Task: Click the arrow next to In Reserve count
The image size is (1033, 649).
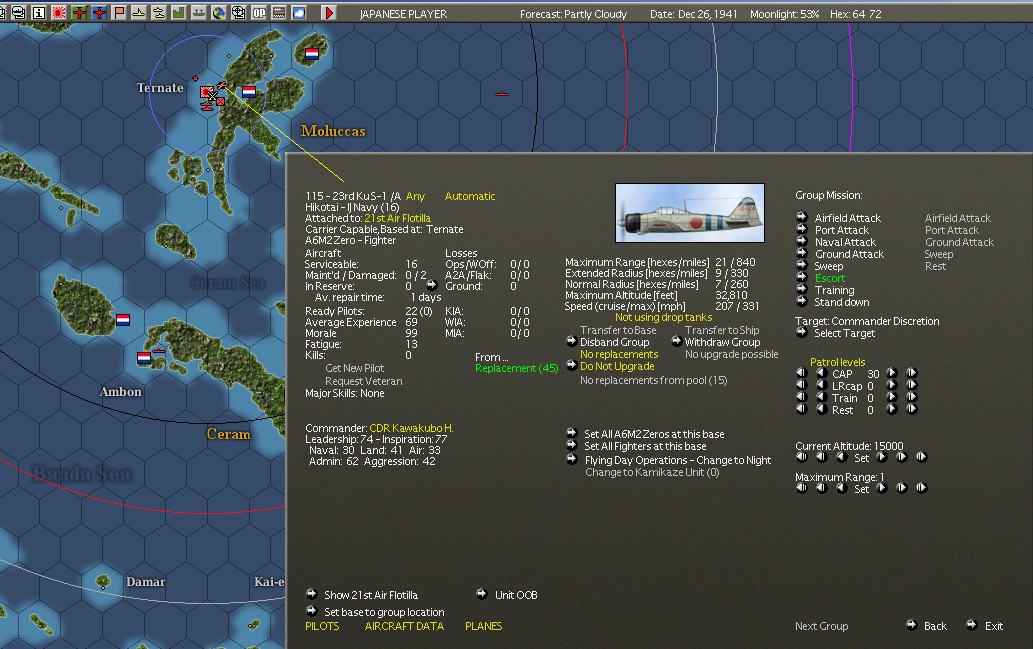Action: [x=432, y=285]
